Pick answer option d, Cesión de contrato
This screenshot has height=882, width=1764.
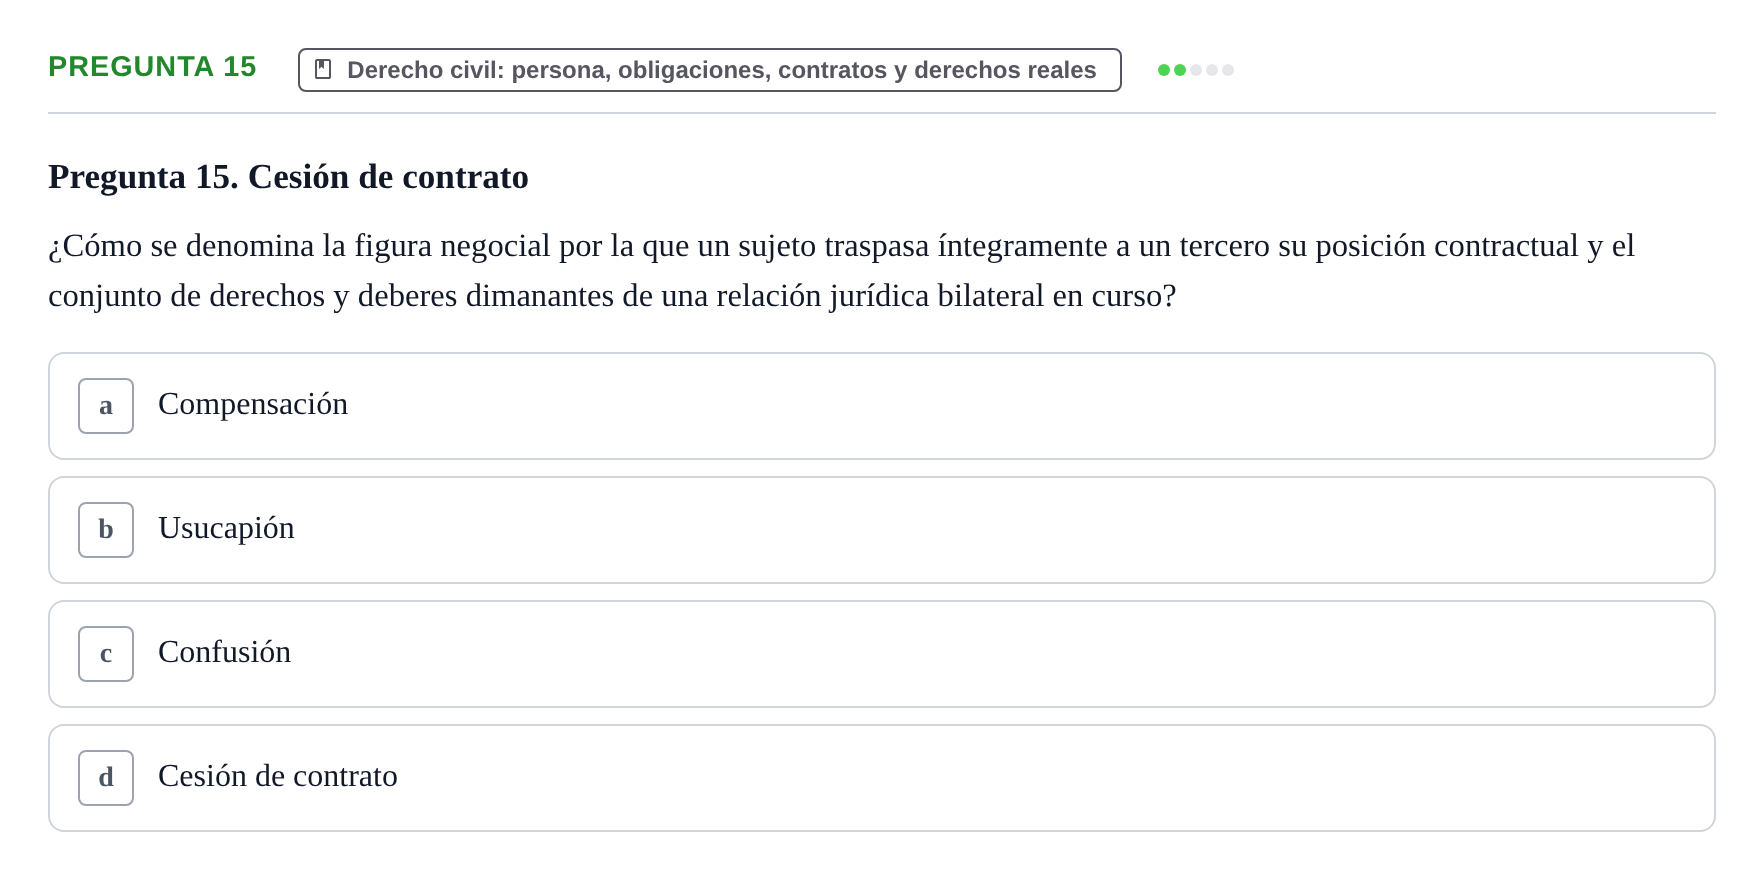(x=882, y=778)
